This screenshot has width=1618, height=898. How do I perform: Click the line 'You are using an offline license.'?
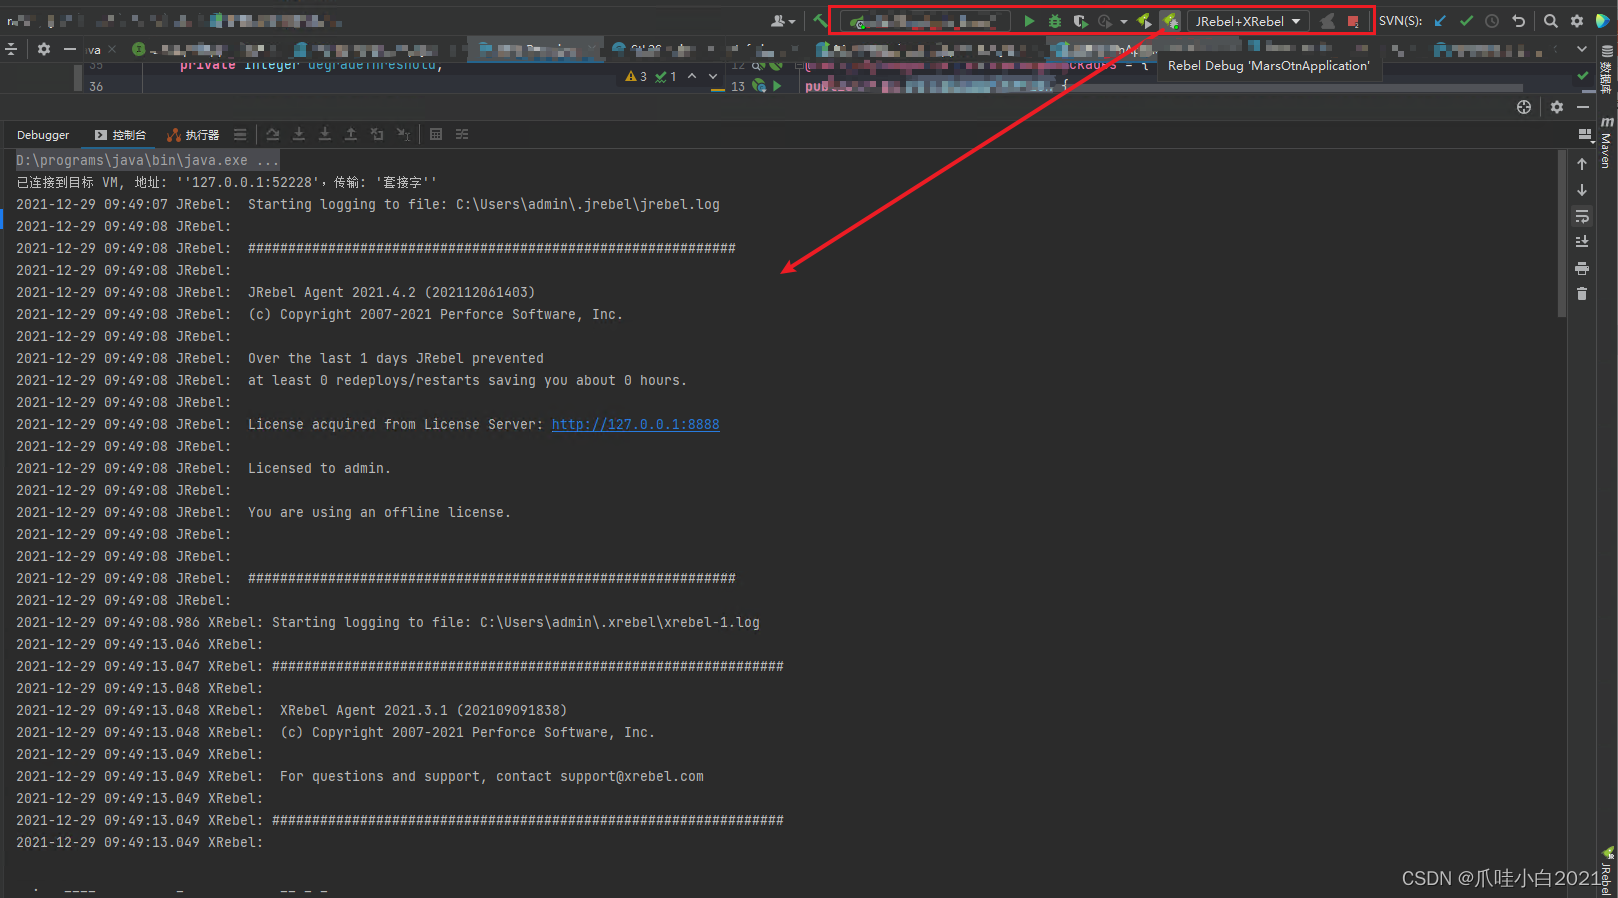(x=379, y=512)
